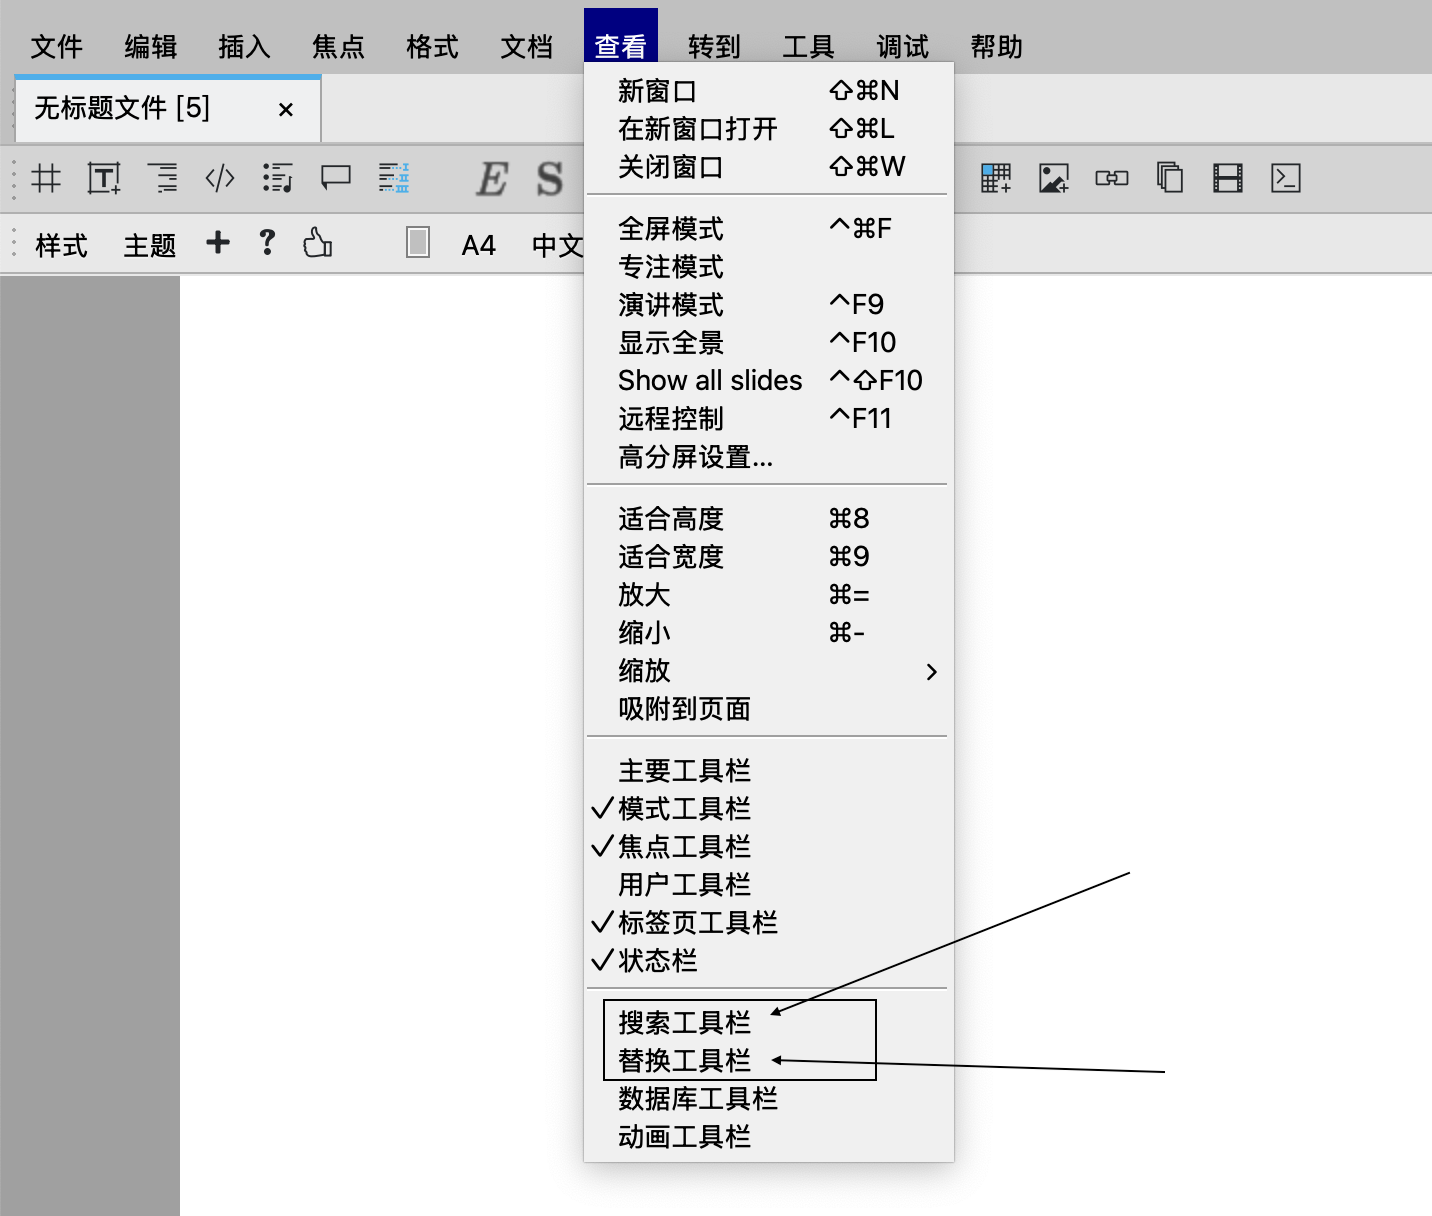This screenshot has width=1432, height=1216.
Task: Toggle off 状态栏 menu option
Action: point(657,961)
